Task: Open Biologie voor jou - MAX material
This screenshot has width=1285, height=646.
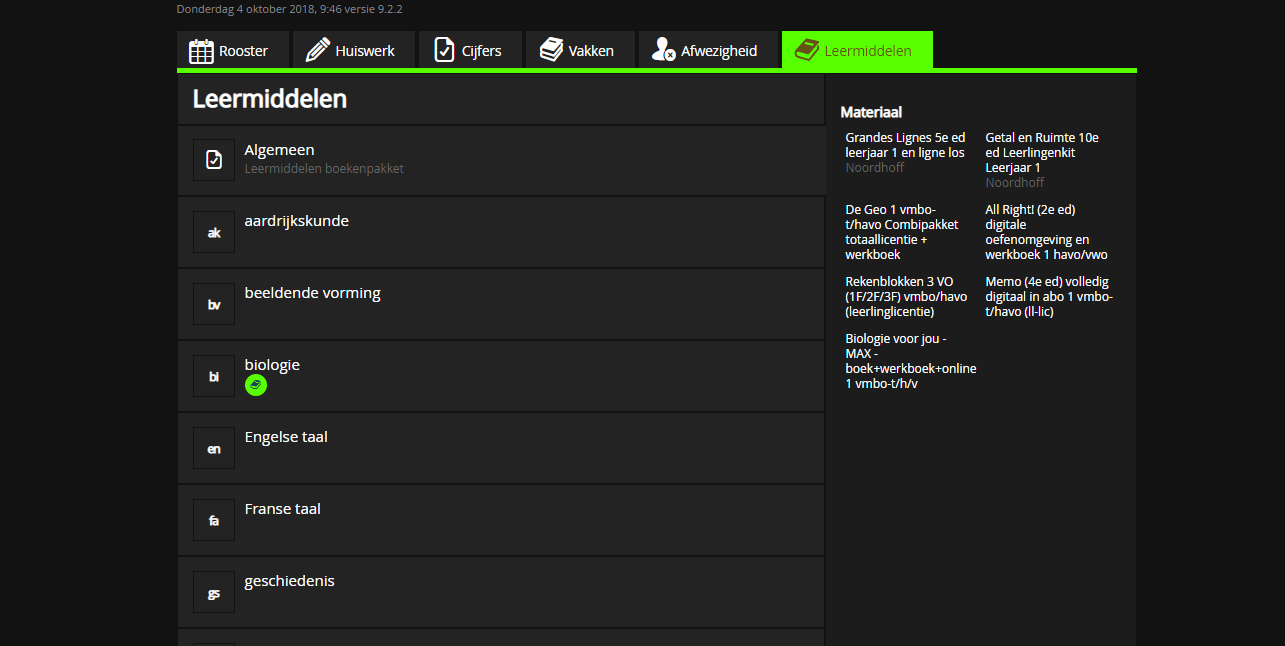Action: (911, 361)
